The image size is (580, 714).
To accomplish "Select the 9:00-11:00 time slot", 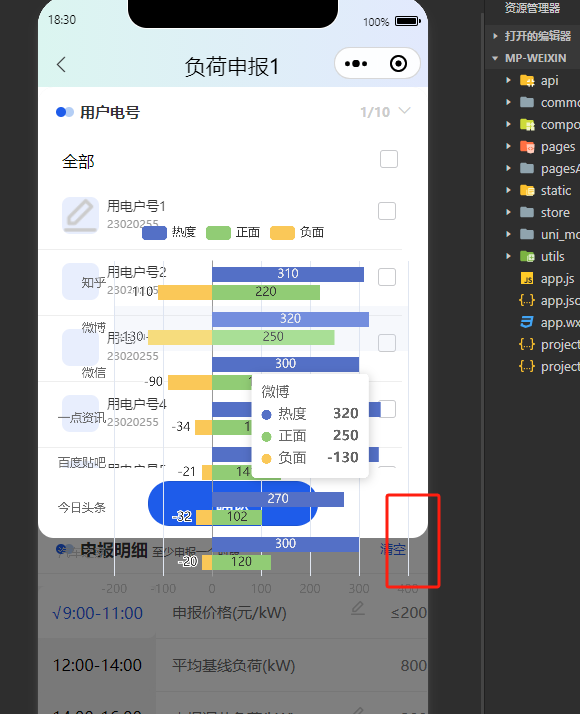I will click(97, 613).
